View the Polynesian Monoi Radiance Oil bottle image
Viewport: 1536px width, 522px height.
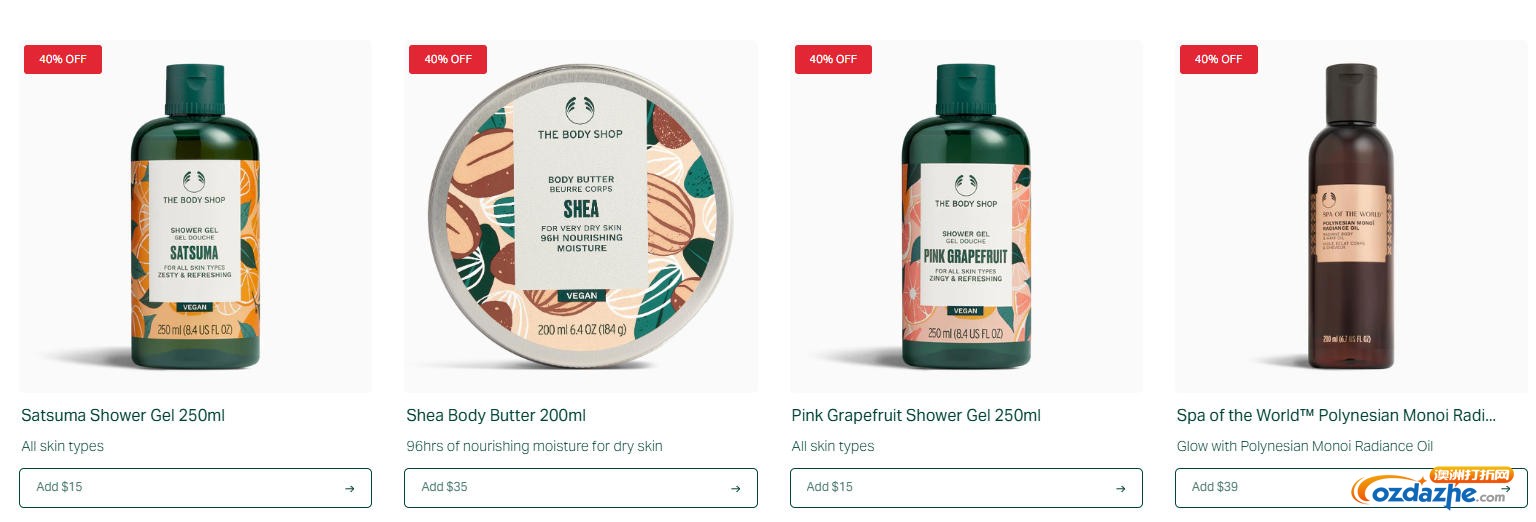pos(1351,216)
